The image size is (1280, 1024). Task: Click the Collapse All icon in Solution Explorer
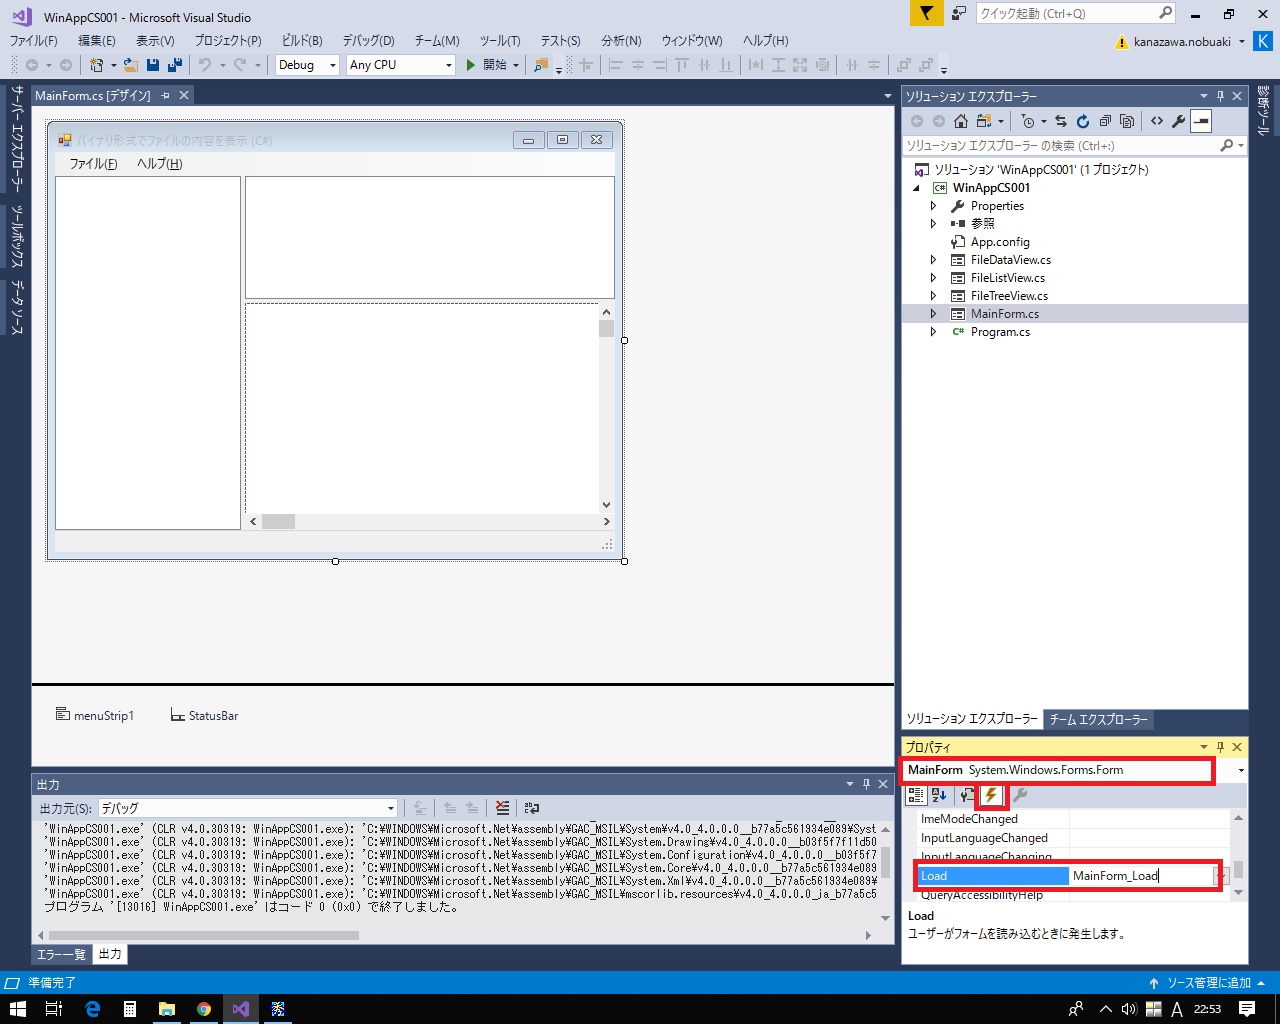click(x=1105, y=121)
